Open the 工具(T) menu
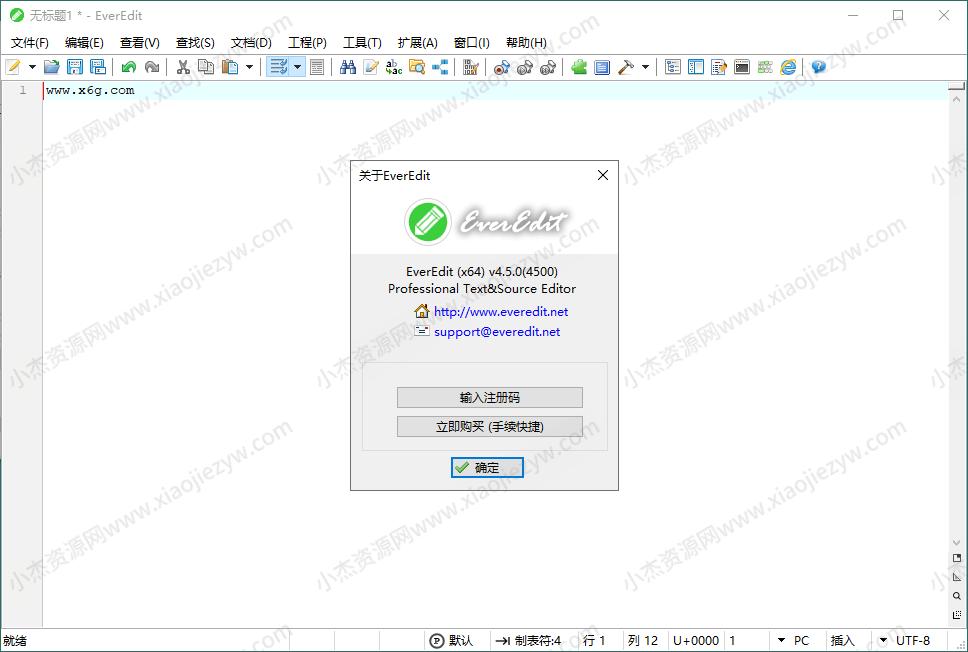This screenshot has height=652, width=968. click(362, 43)
